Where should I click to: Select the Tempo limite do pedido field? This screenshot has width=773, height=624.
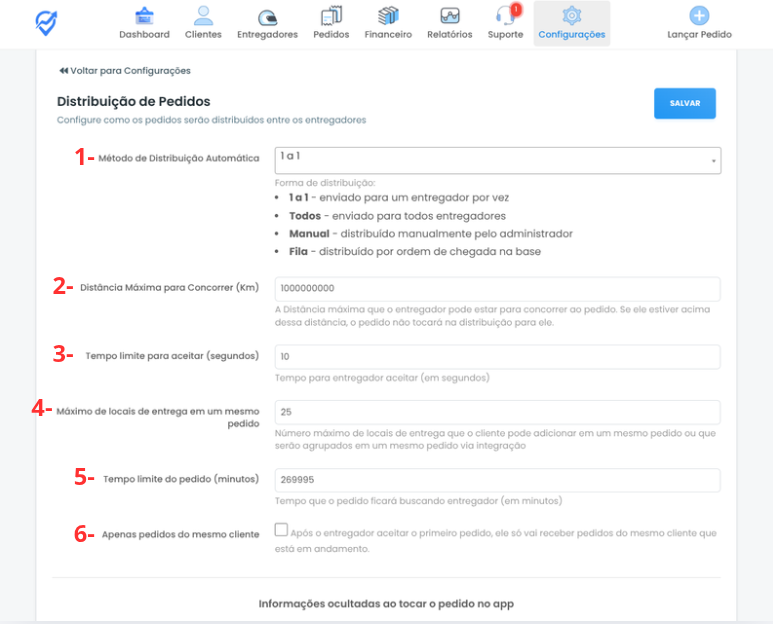pos(497,480)
